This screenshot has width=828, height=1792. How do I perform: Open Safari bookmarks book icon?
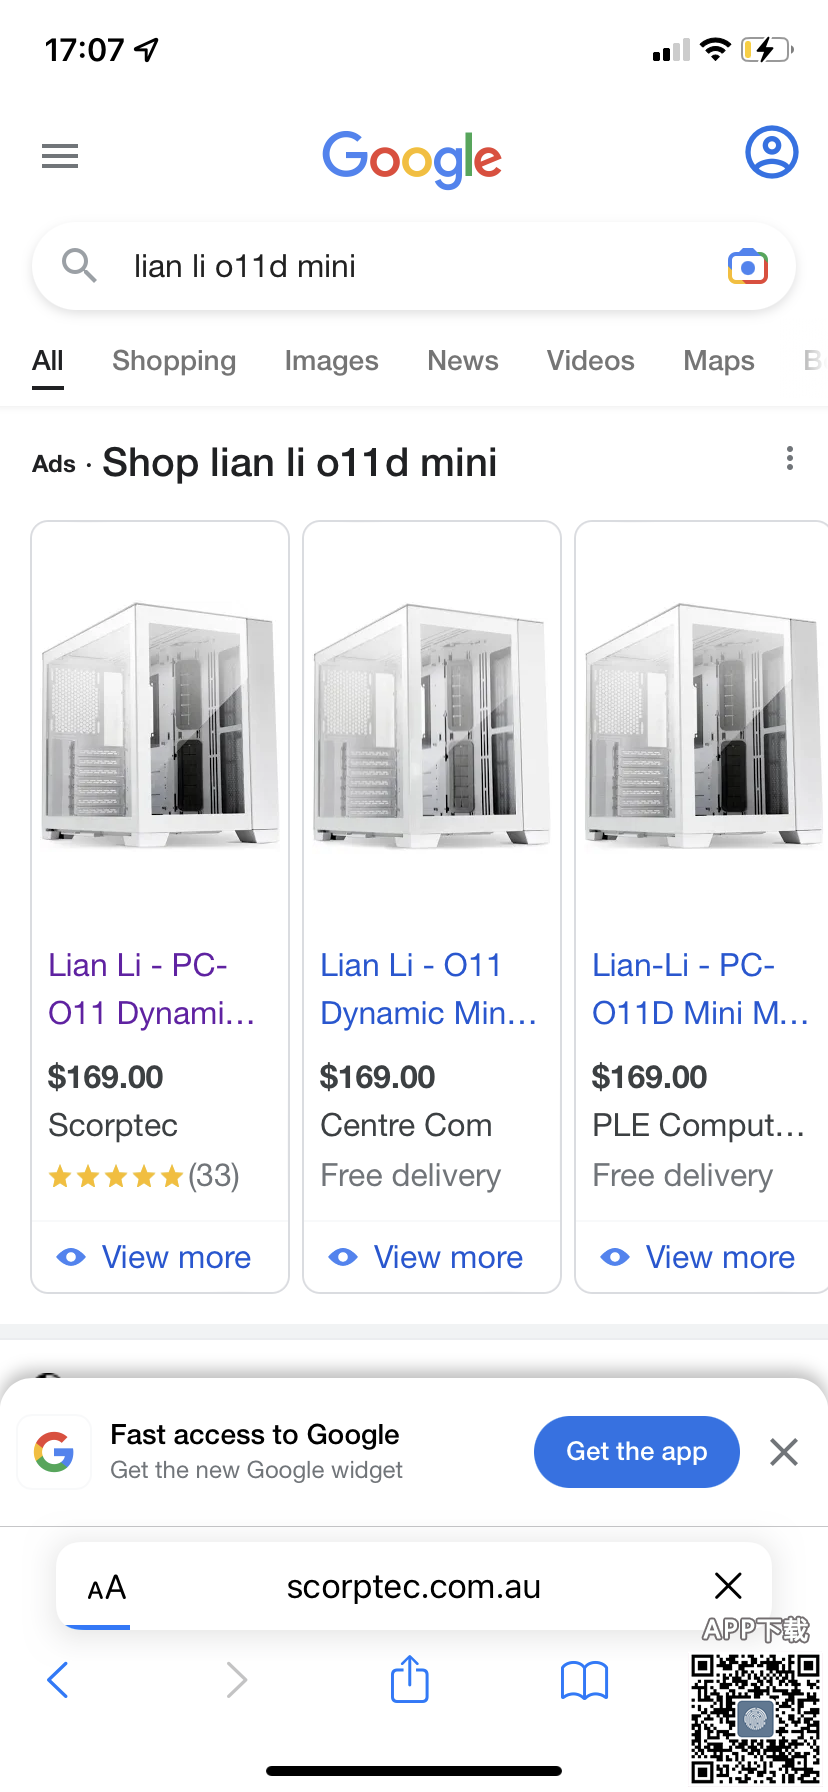coord(584,1680)
